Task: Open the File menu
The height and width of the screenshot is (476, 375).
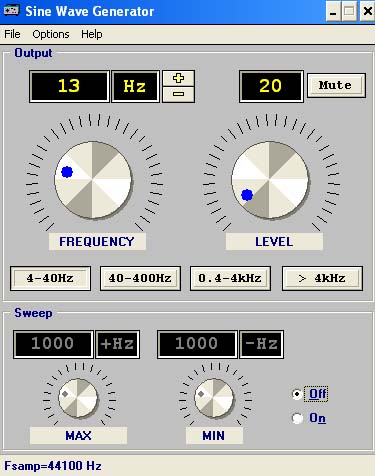Action: click(12, 34)
